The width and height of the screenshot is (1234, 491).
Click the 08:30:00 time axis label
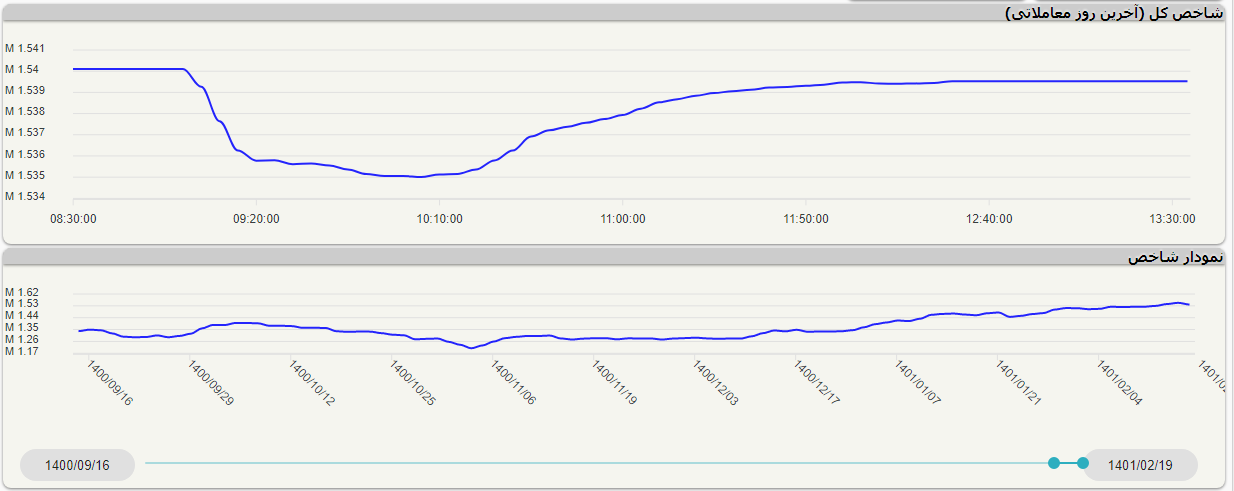point(74,218)
